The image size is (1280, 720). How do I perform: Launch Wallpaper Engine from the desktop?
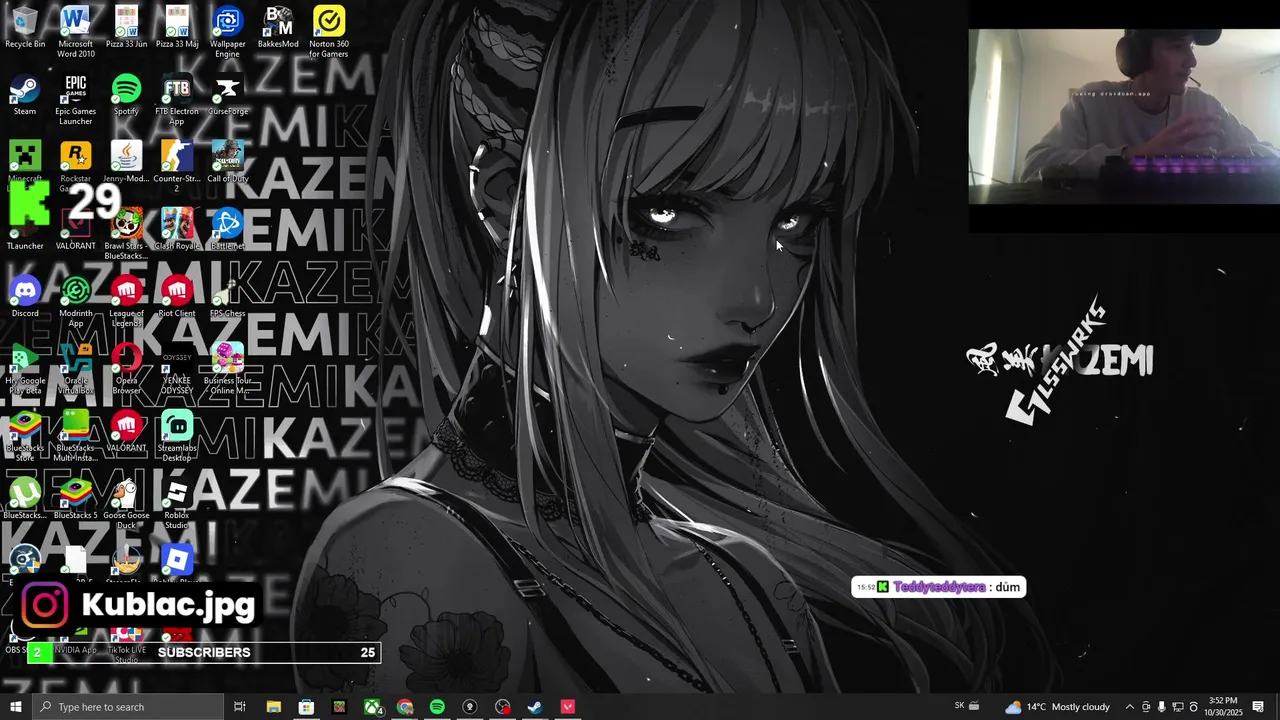pyautogui.click(x=227, y=32)
